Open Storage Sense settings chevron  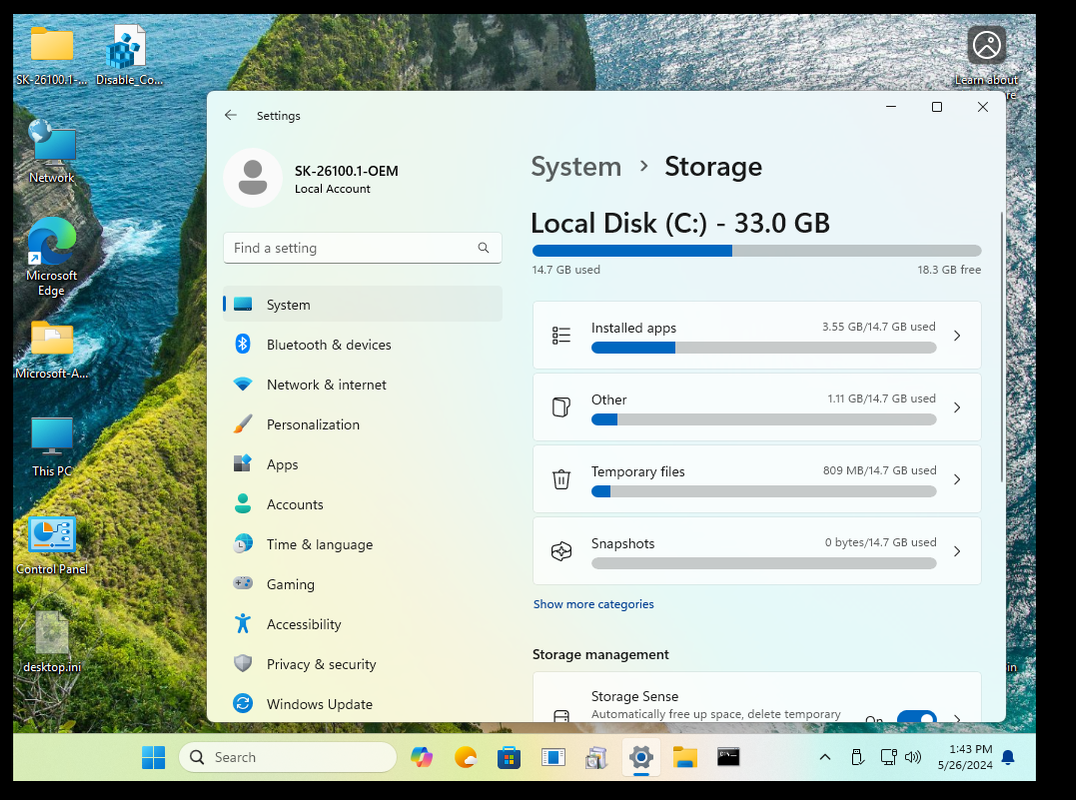coord(957,716)
